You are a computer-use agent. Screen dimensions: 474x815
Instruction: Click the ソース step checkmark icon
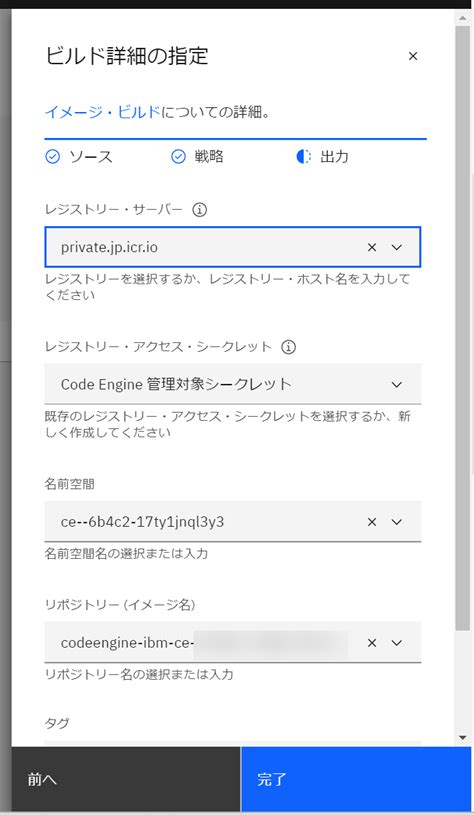52,156
